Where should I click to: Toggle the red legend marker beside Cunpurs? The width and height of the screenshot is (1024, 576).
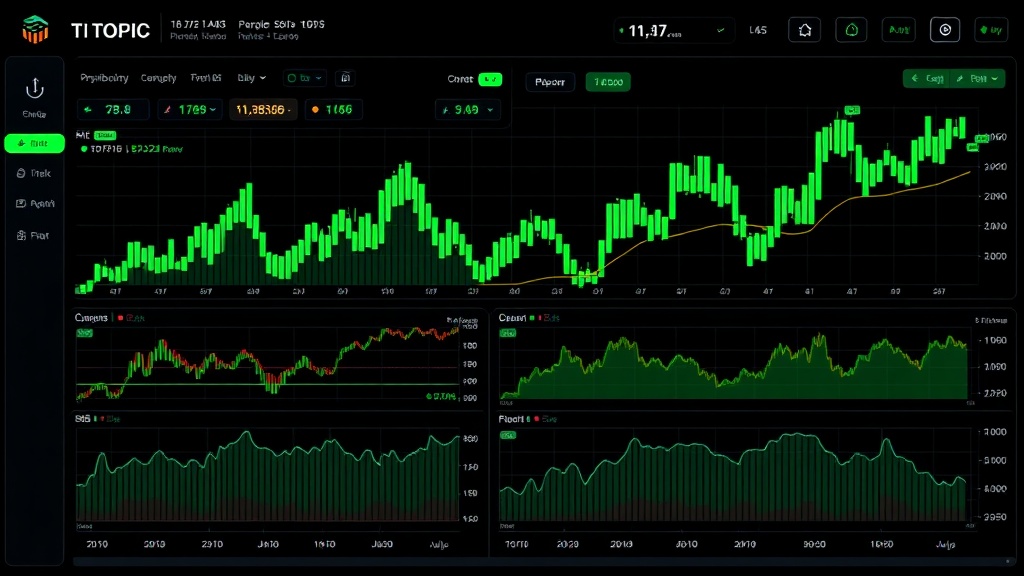pyautogui.click(x=120, y=318)
